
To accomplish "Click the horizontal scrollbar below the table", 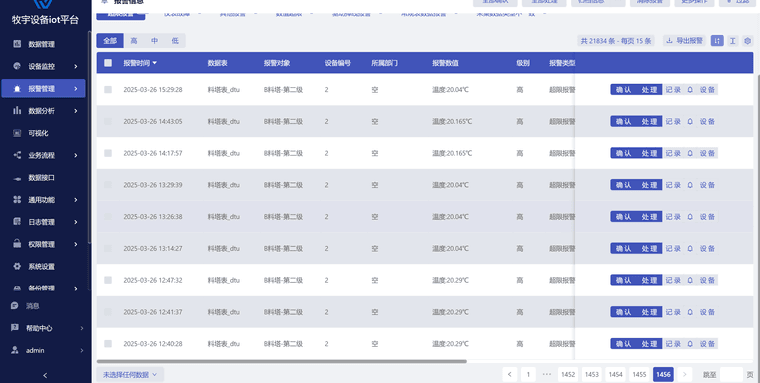I will click(x=281, y=361).
